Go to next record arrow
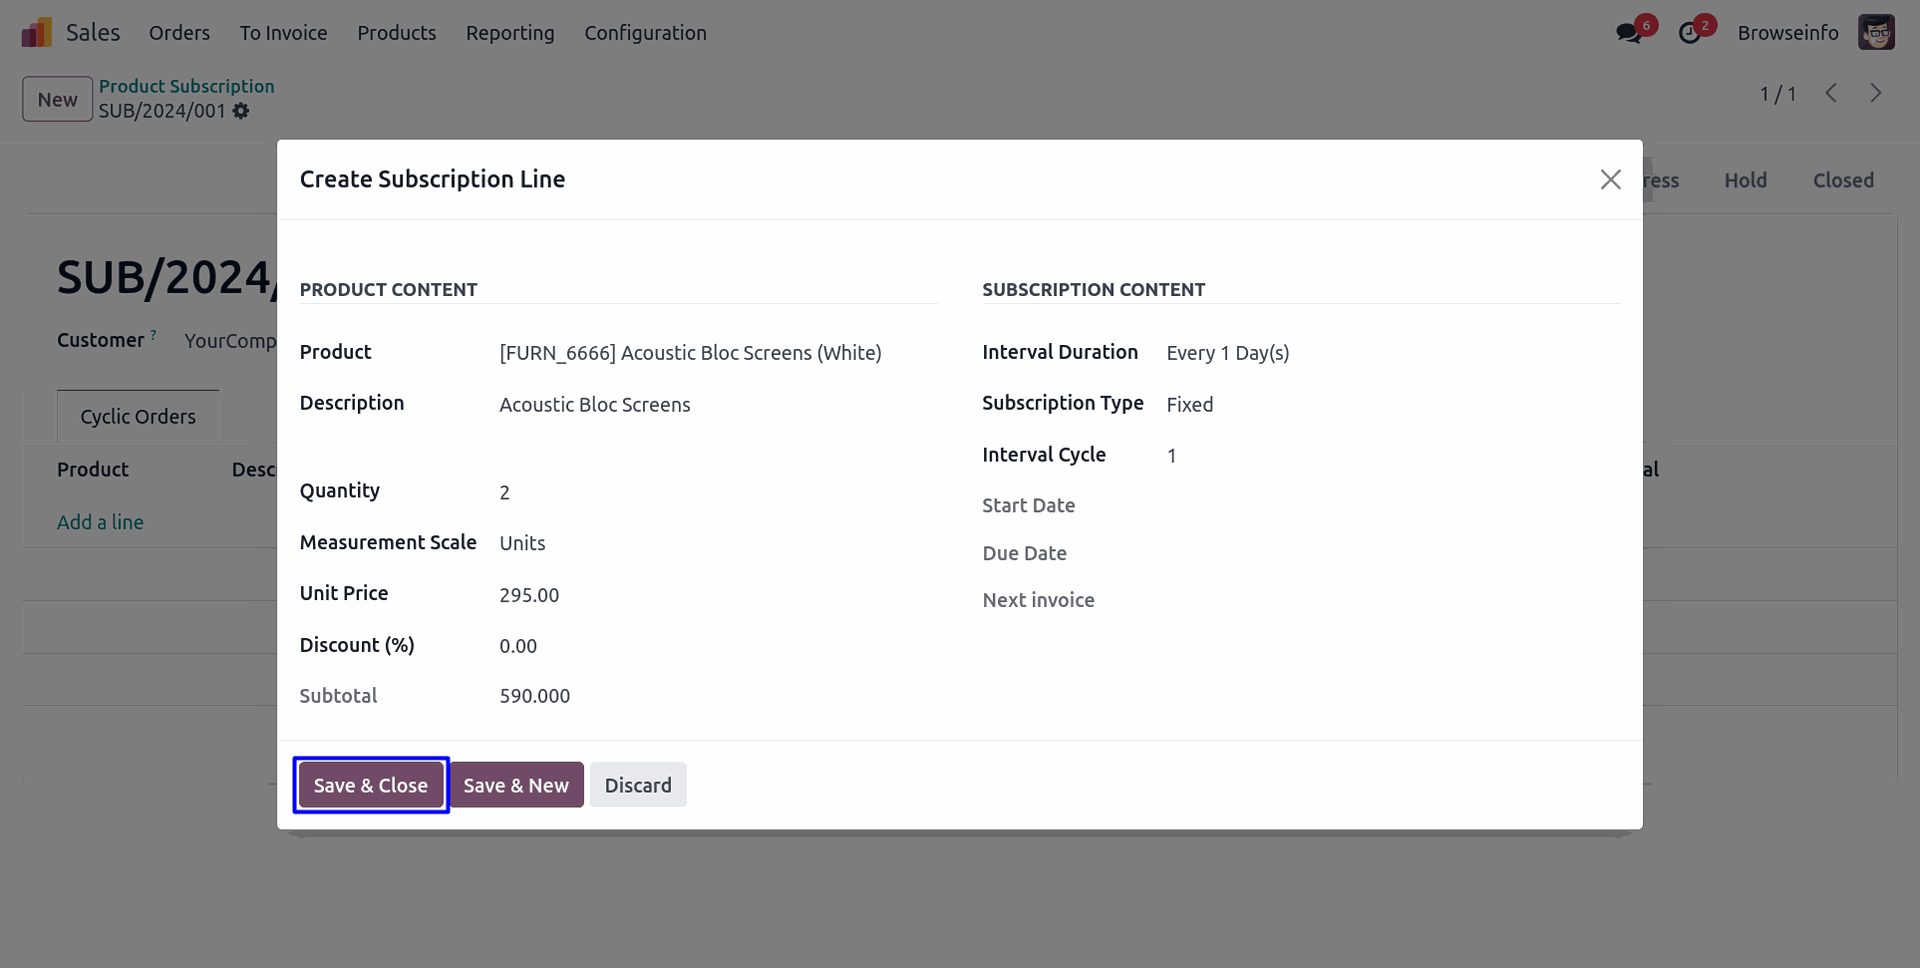 pyautogui.click(x=1876, y=93)
